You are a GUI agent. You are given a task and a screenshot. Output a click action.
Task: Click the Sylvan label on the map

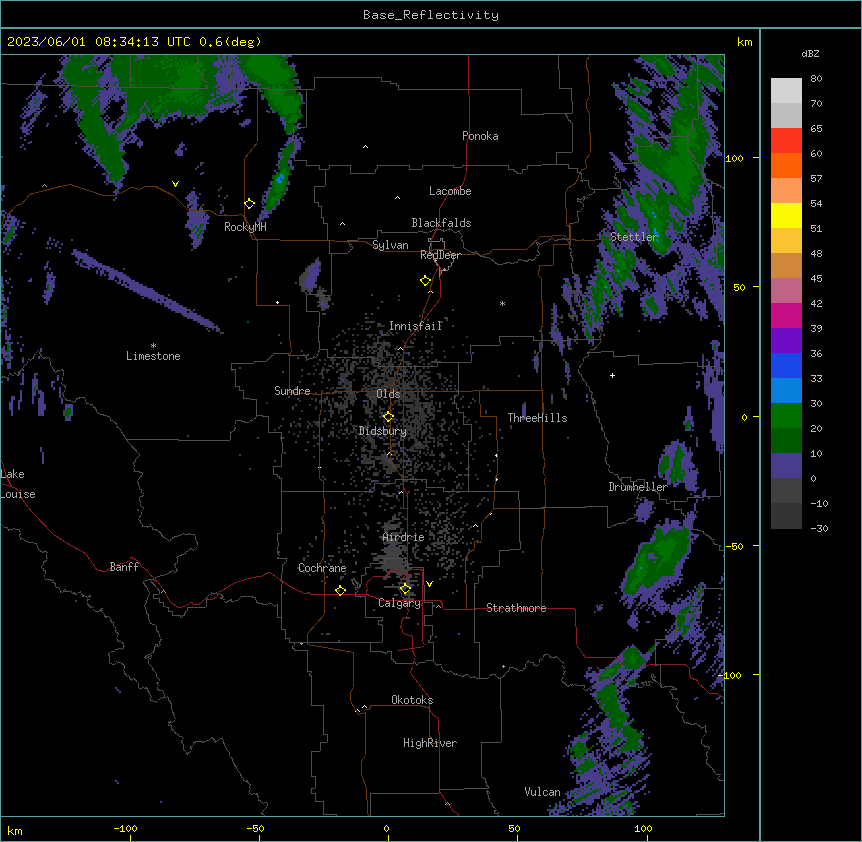(390, 245)
